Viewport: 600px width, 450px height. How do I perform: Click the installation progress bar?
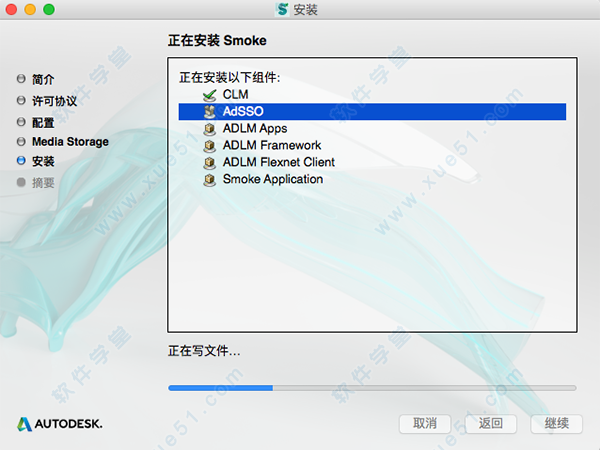pos(372,388)
